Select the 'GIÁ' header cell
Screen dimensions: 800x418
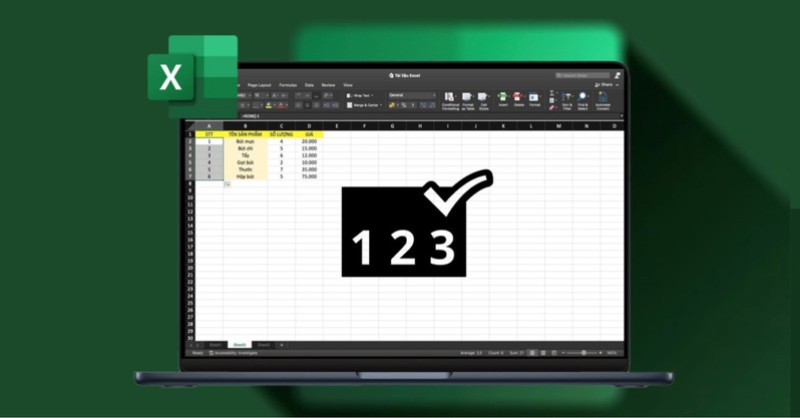tap(309, 134)
